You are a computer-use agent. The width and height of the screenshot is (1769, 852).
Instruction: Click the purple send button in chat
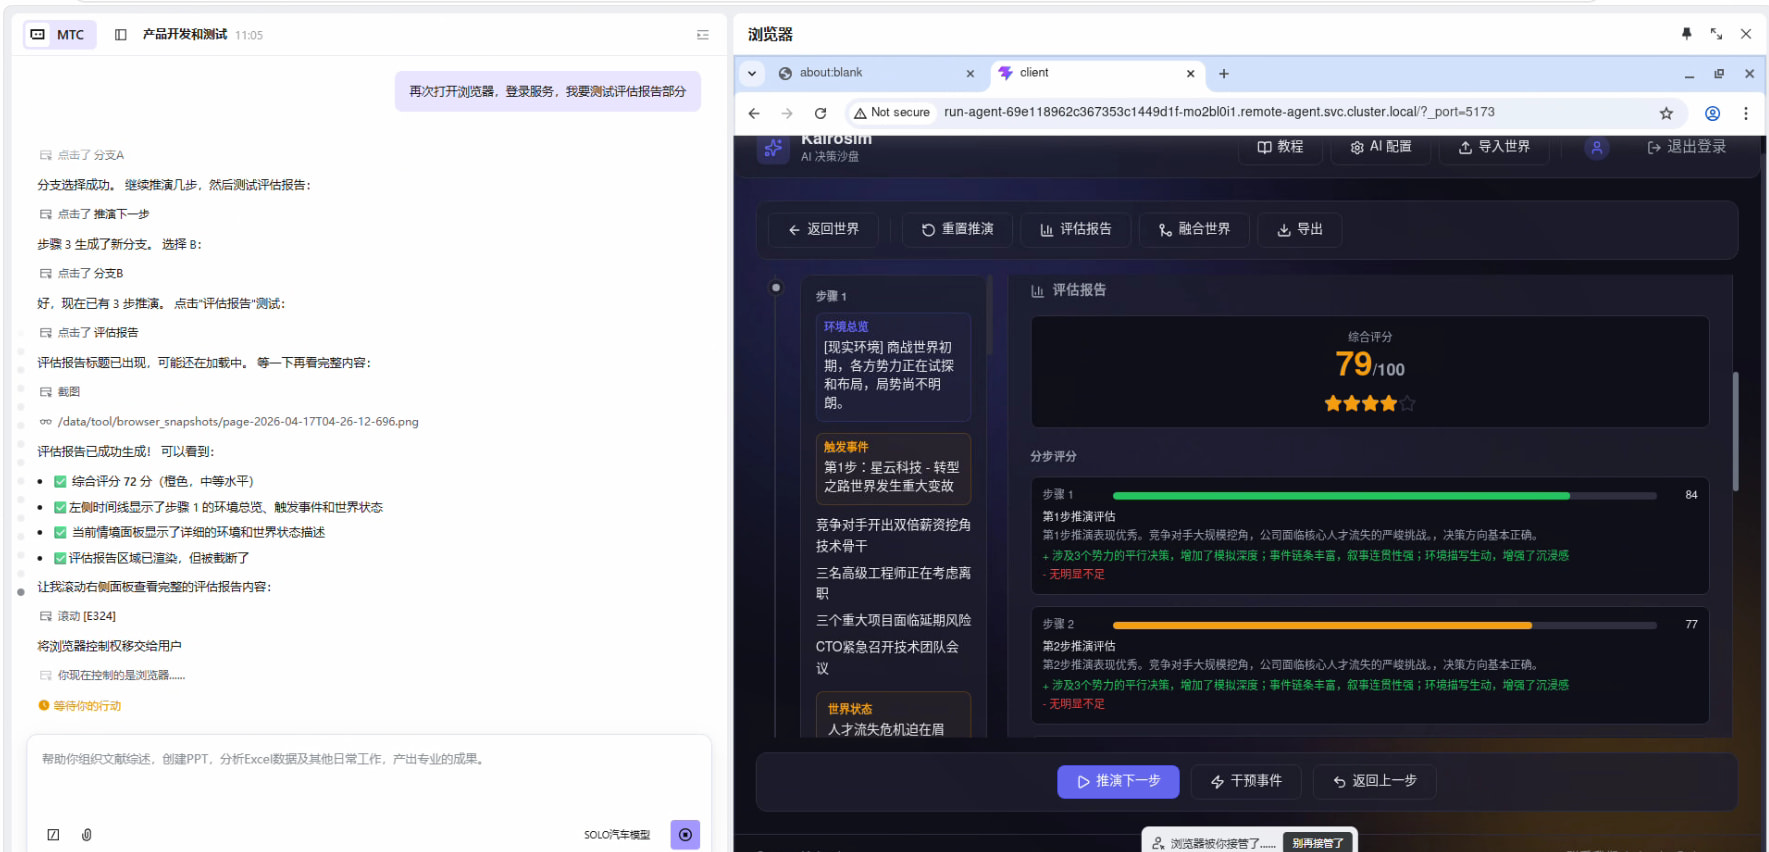(x=685, y=834)
